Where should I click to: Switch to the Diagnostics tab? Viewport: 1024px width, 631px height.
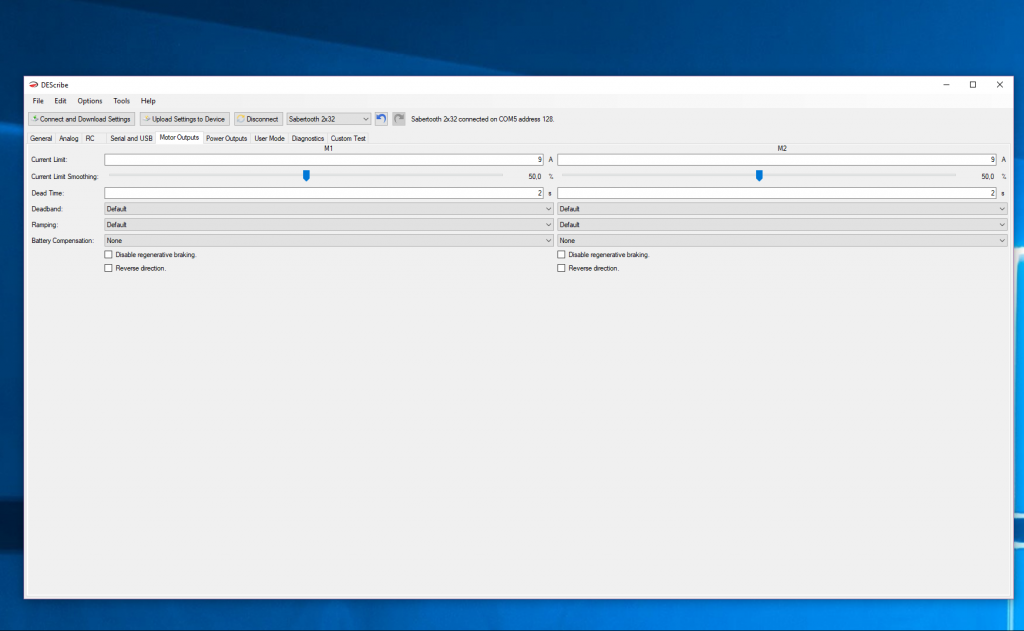coord(308,138)
